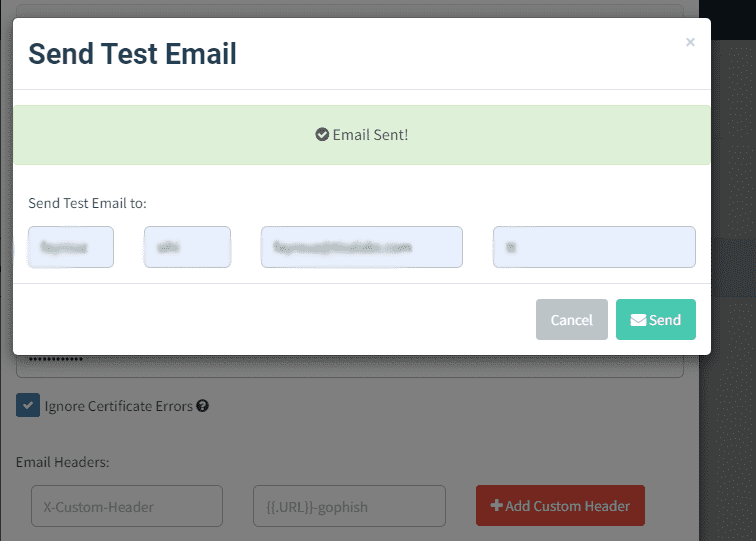Focus the X-Custom-Header name field
Screen dimensions: 756x541
[x=127, y=506]
